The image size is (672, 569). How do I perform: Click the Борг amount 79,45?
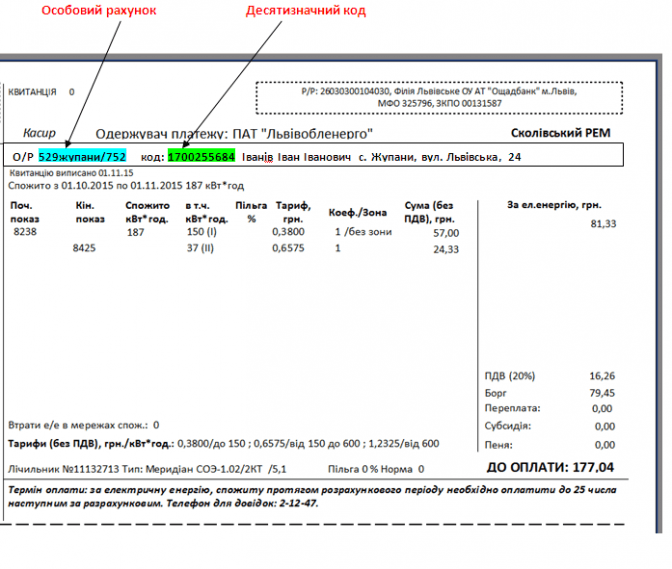[x=602, y=392]
